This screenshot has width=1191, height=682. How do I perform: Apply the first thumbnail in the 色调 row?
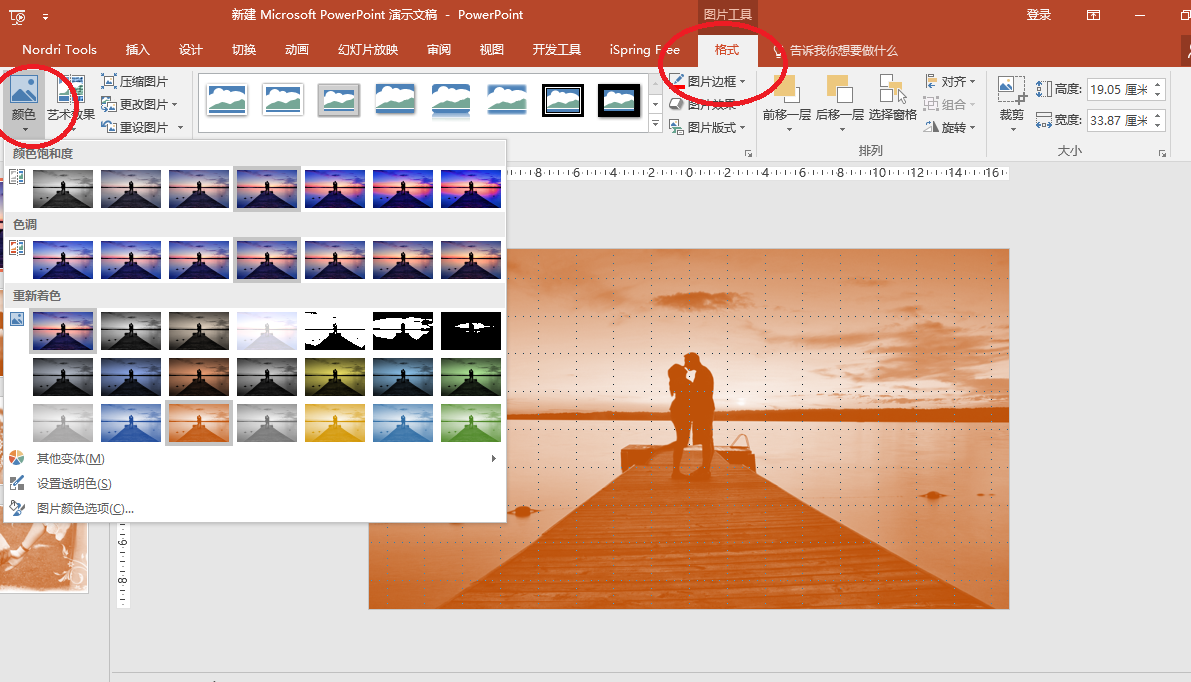coord(63,260)
